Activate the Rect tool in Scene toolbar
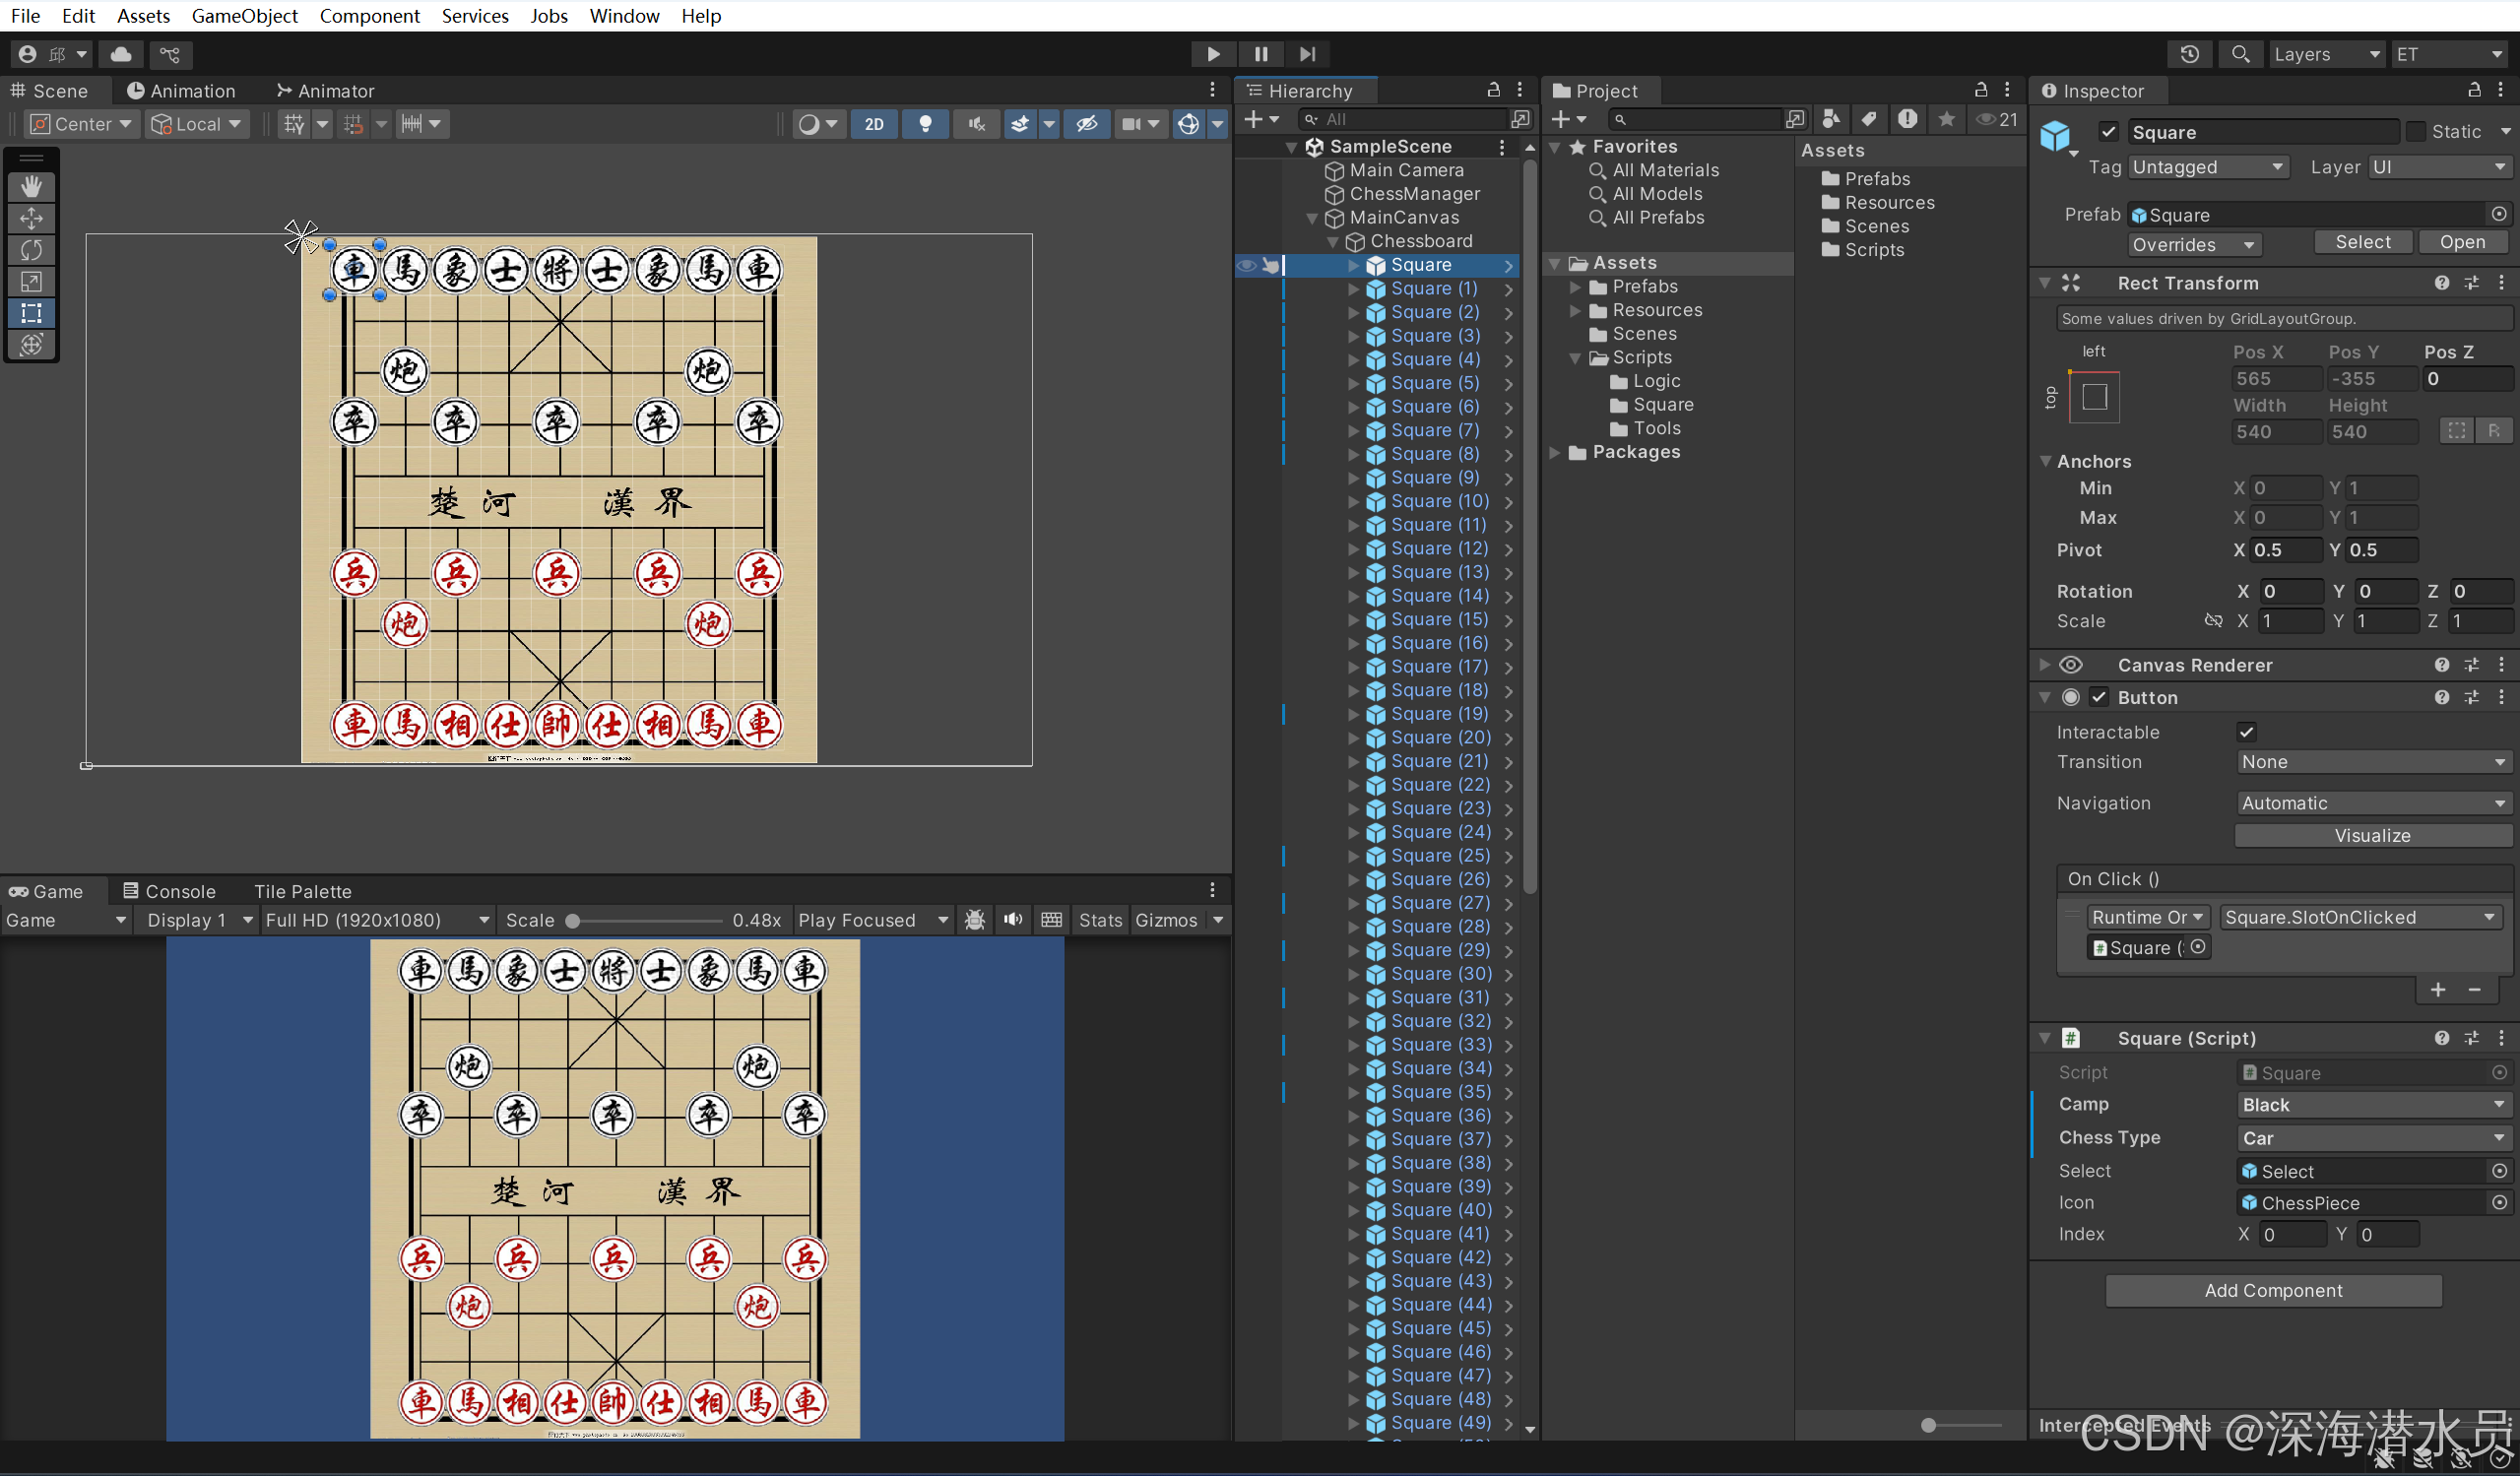The image size is (2520, 1476). pyautogui.click(x=31, y=313)
